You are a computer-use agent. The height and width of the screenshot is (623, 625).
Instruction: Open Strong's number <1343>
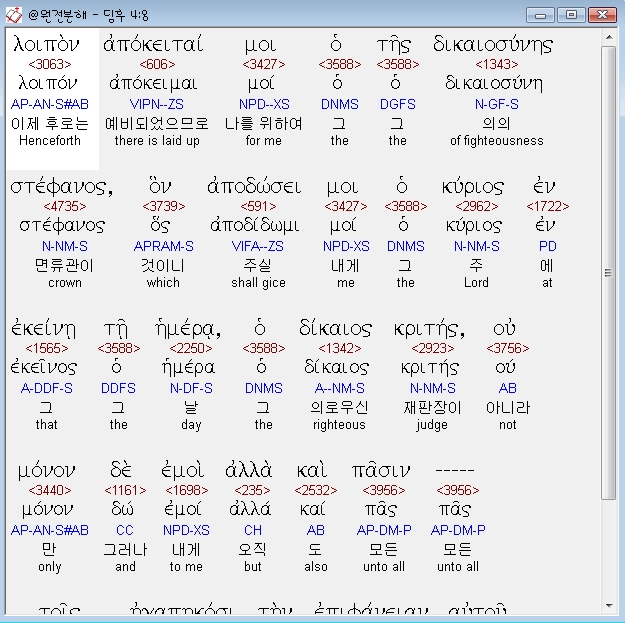(497, 64)
